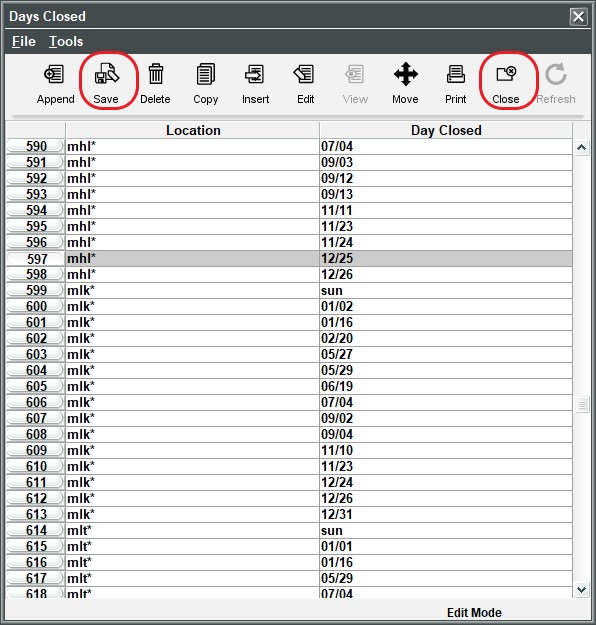Click the Day Closed column header
Screen dimensions: 596x625
pyautogui.click(x=446, y=130)
